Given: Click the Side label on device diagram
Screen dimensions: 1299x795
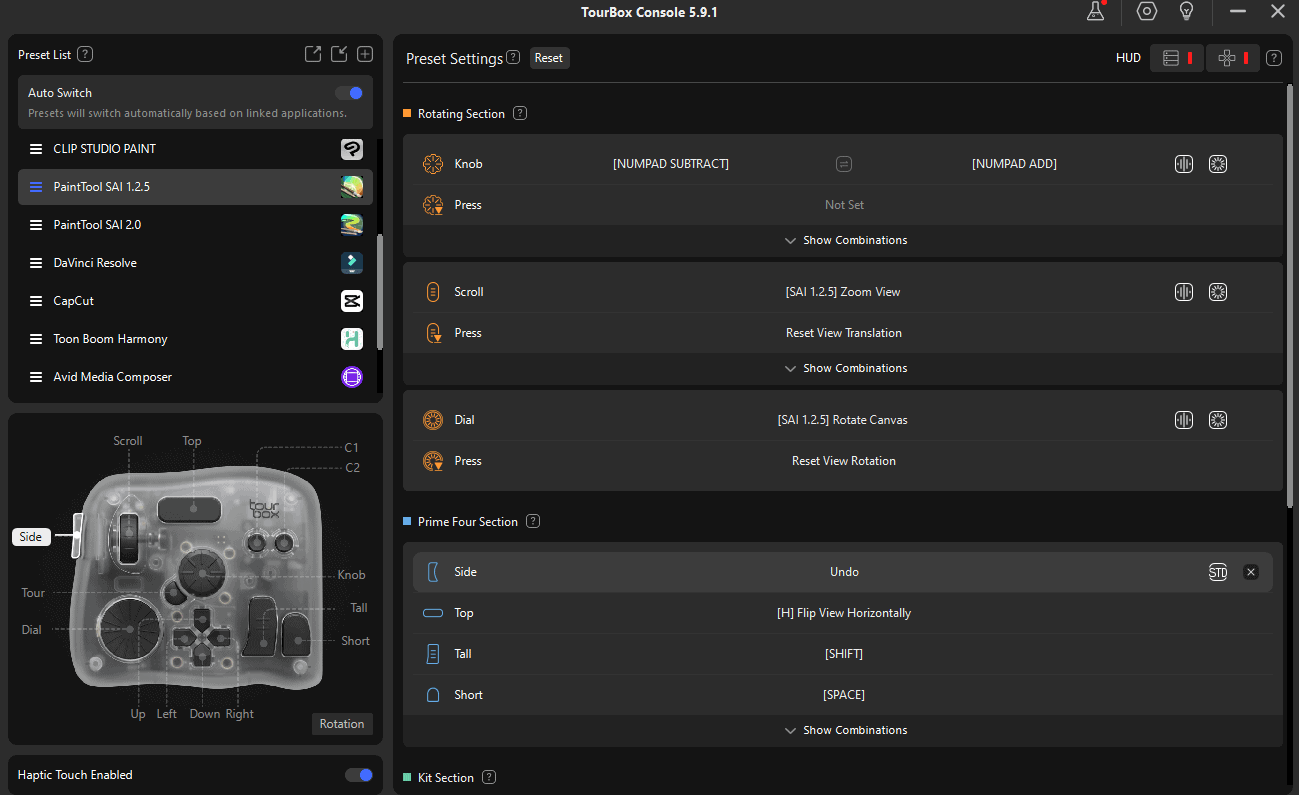Looking at the screenshot, I should [31, 537].
